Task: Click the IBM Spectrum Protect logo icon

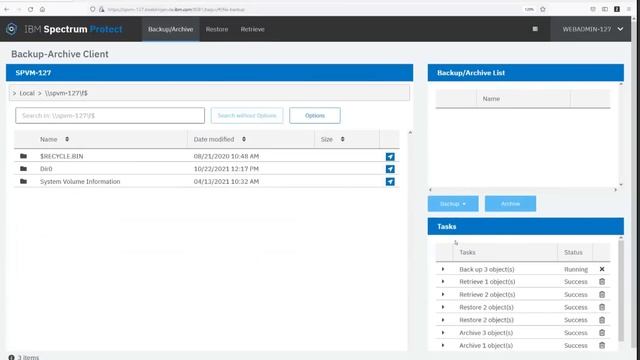Action: pos(11,29)
